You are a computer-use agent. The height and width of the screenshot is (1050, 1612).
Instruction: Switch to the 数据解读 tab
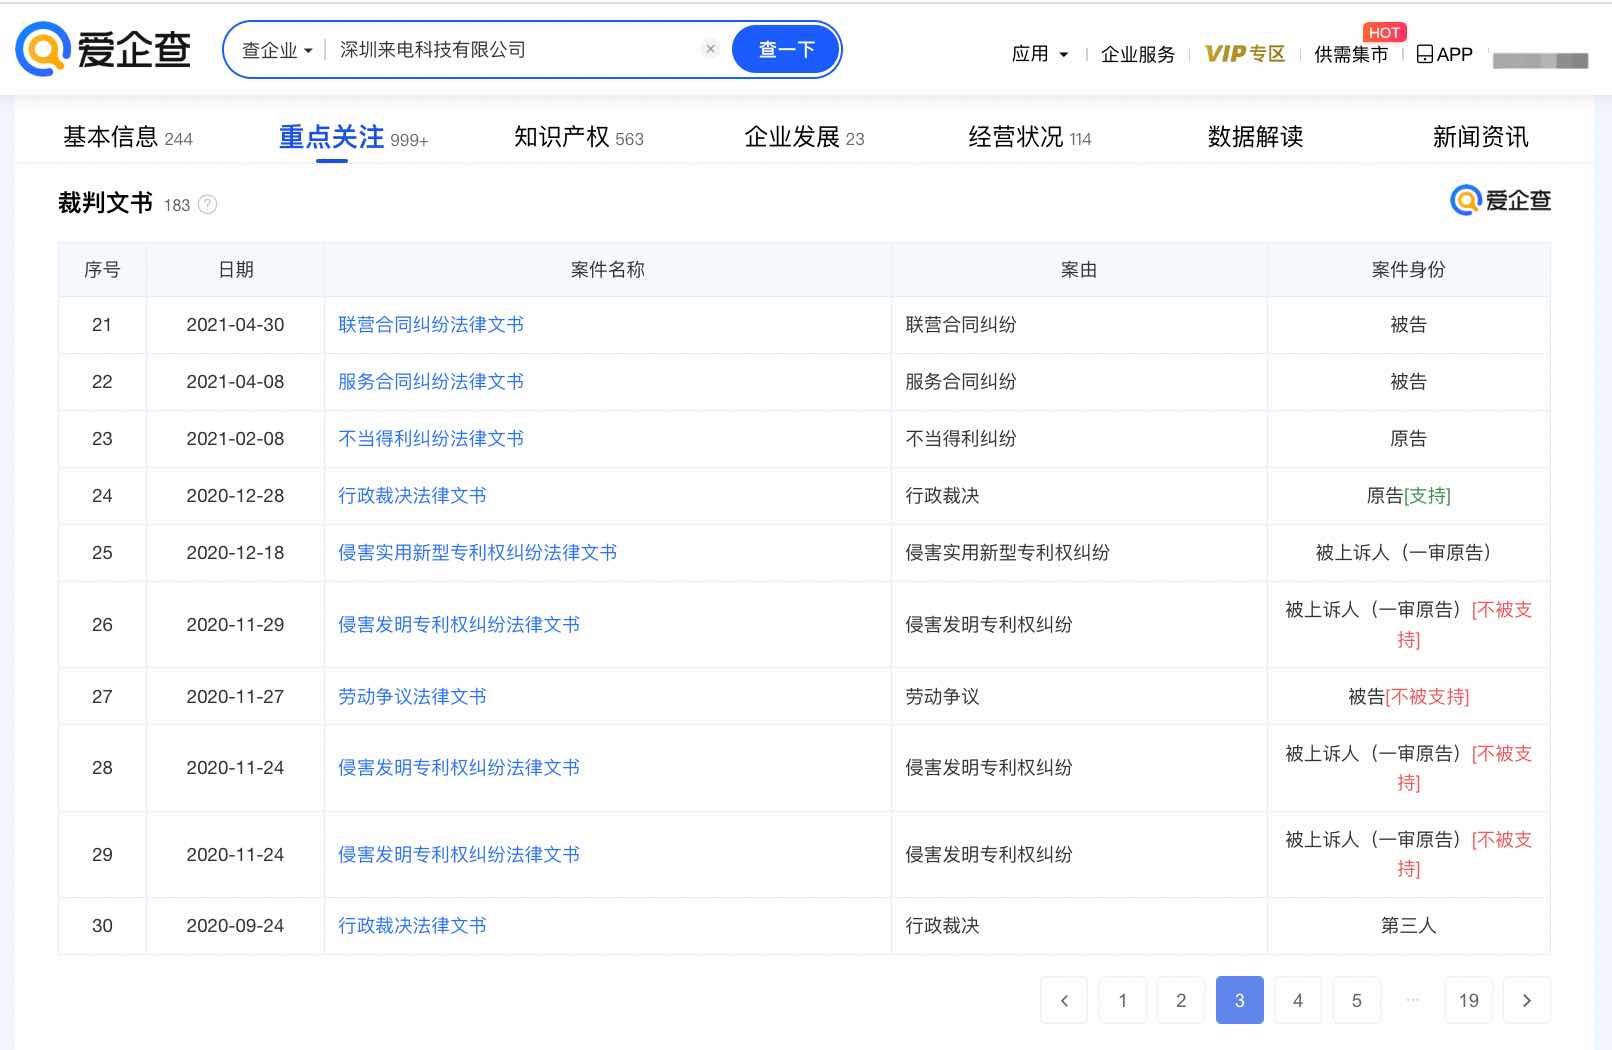[x=1255, y=137]
